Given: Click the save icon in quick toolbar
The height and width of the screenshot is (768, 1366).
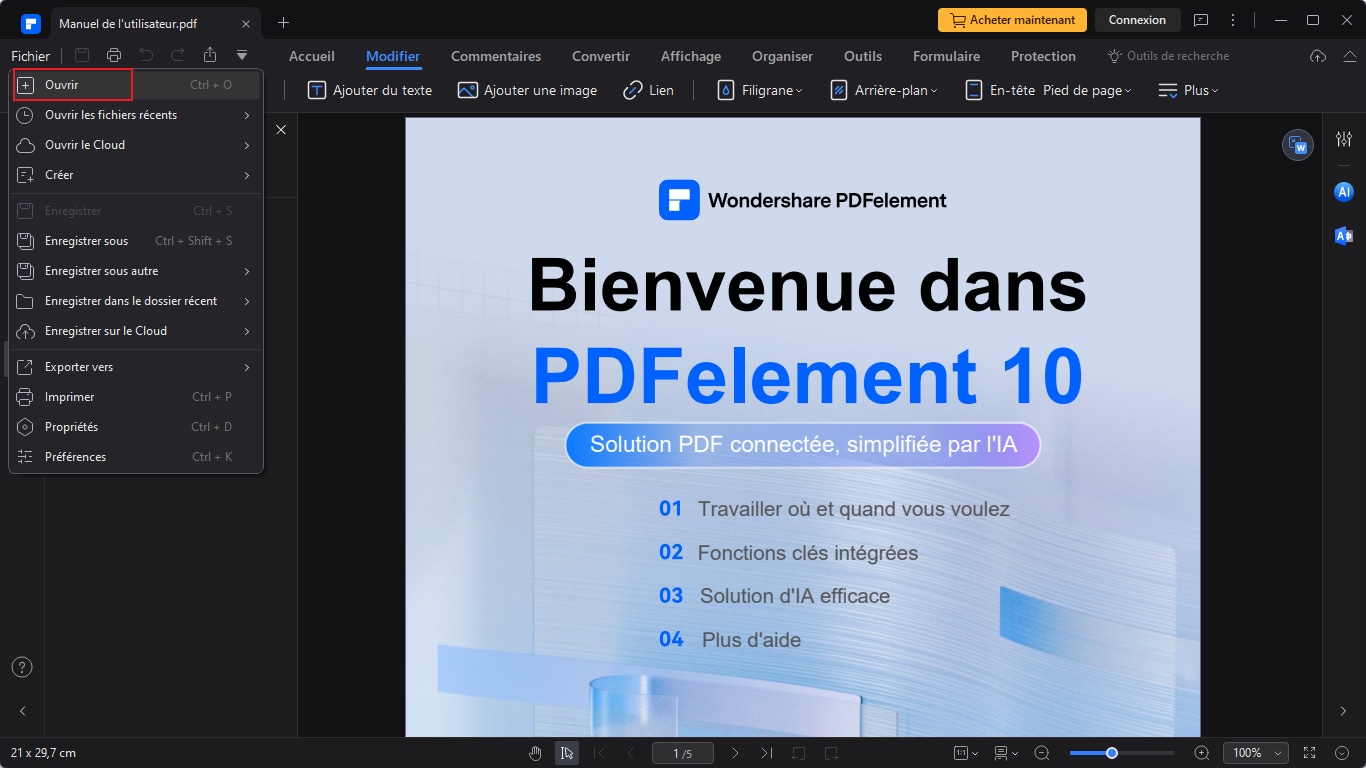Looking at the screenshot, I should point(82,56).
